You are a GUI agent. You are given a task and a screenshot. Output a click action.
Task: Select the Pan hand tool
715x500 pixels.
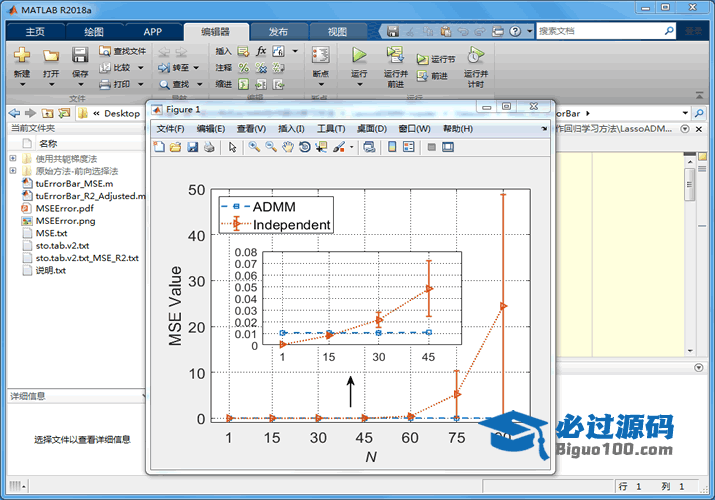(x=288, y=147)
